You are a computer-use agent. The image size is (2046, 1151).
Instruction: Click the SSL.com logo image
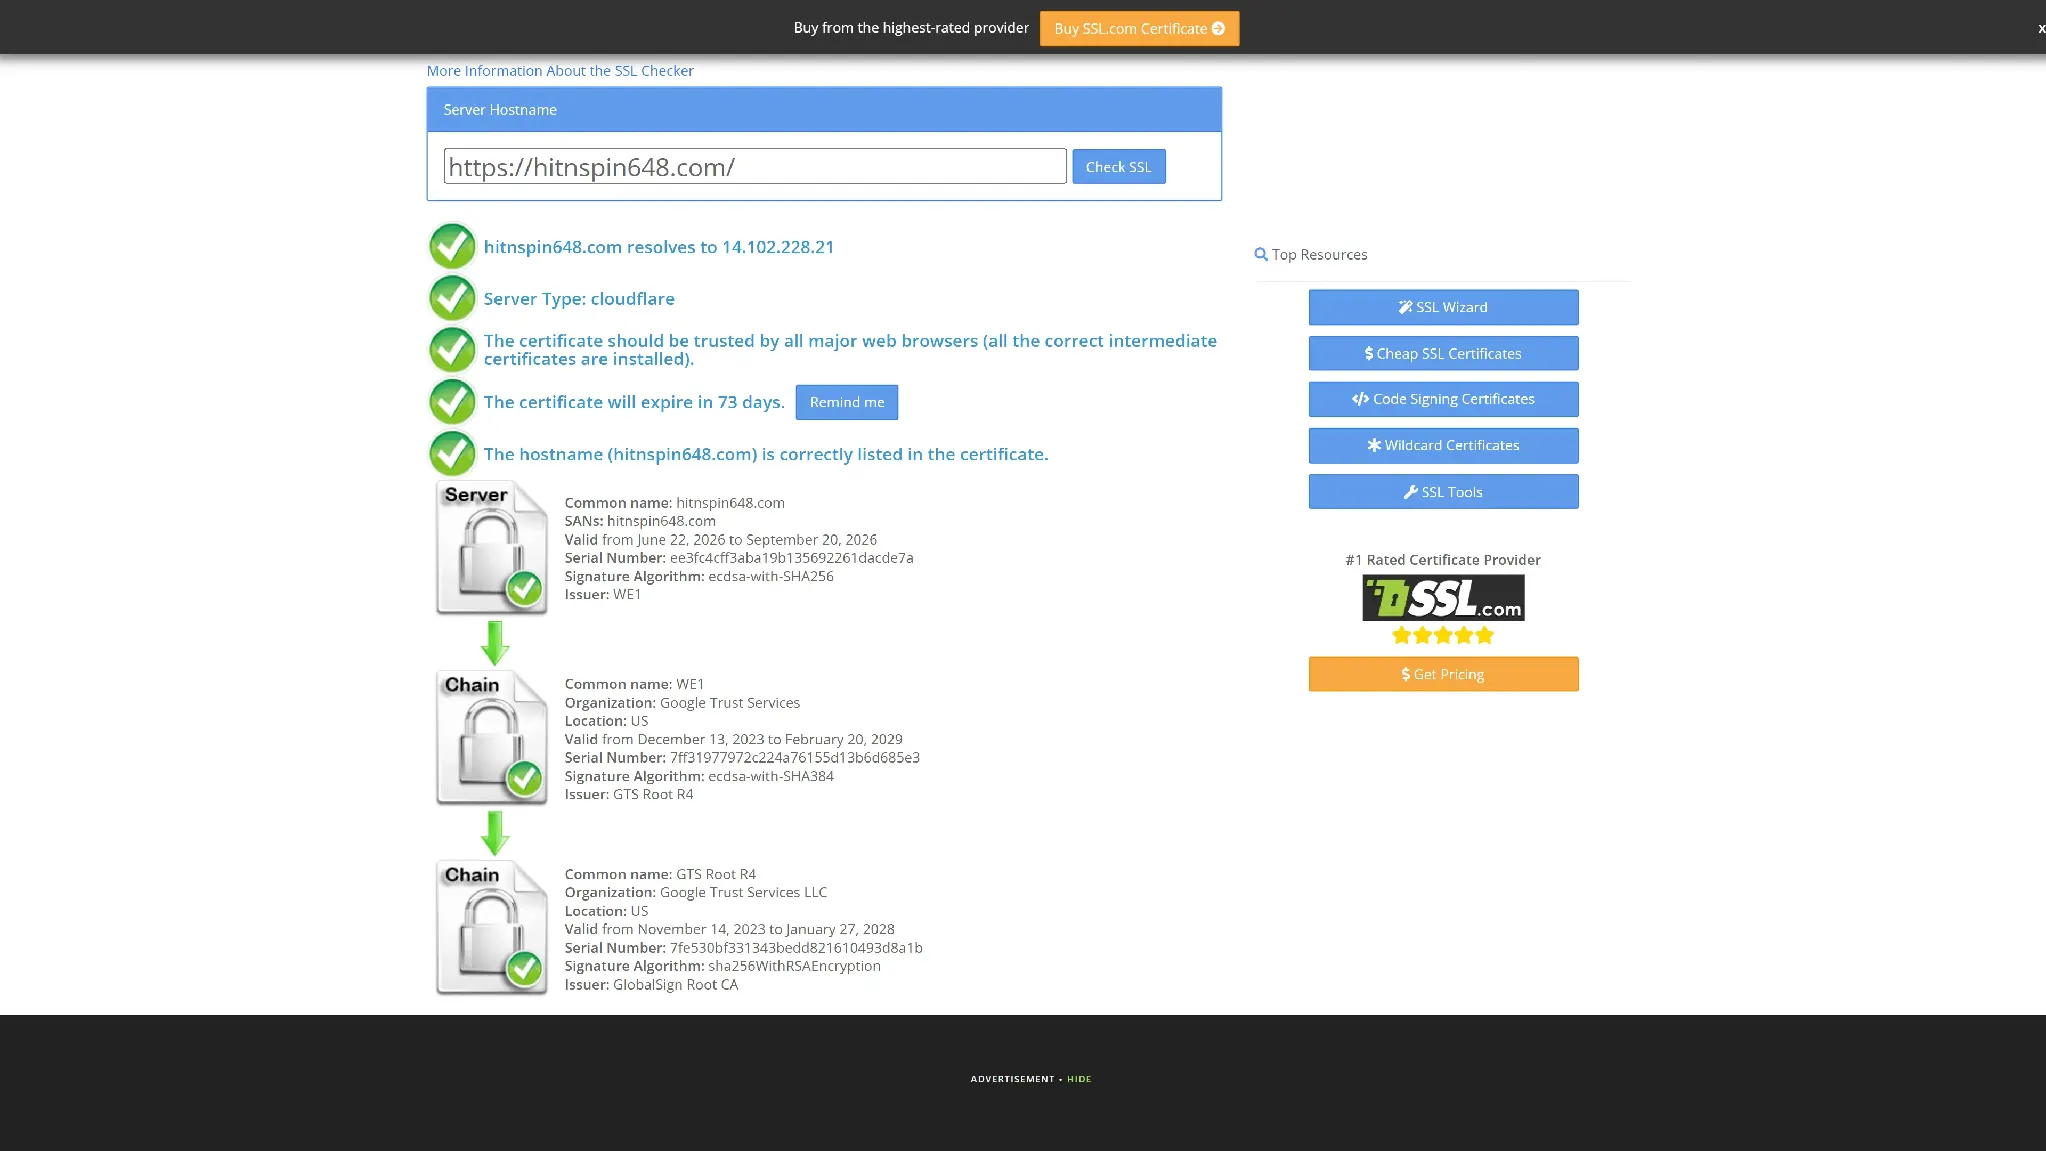(x=1443, y=597)
